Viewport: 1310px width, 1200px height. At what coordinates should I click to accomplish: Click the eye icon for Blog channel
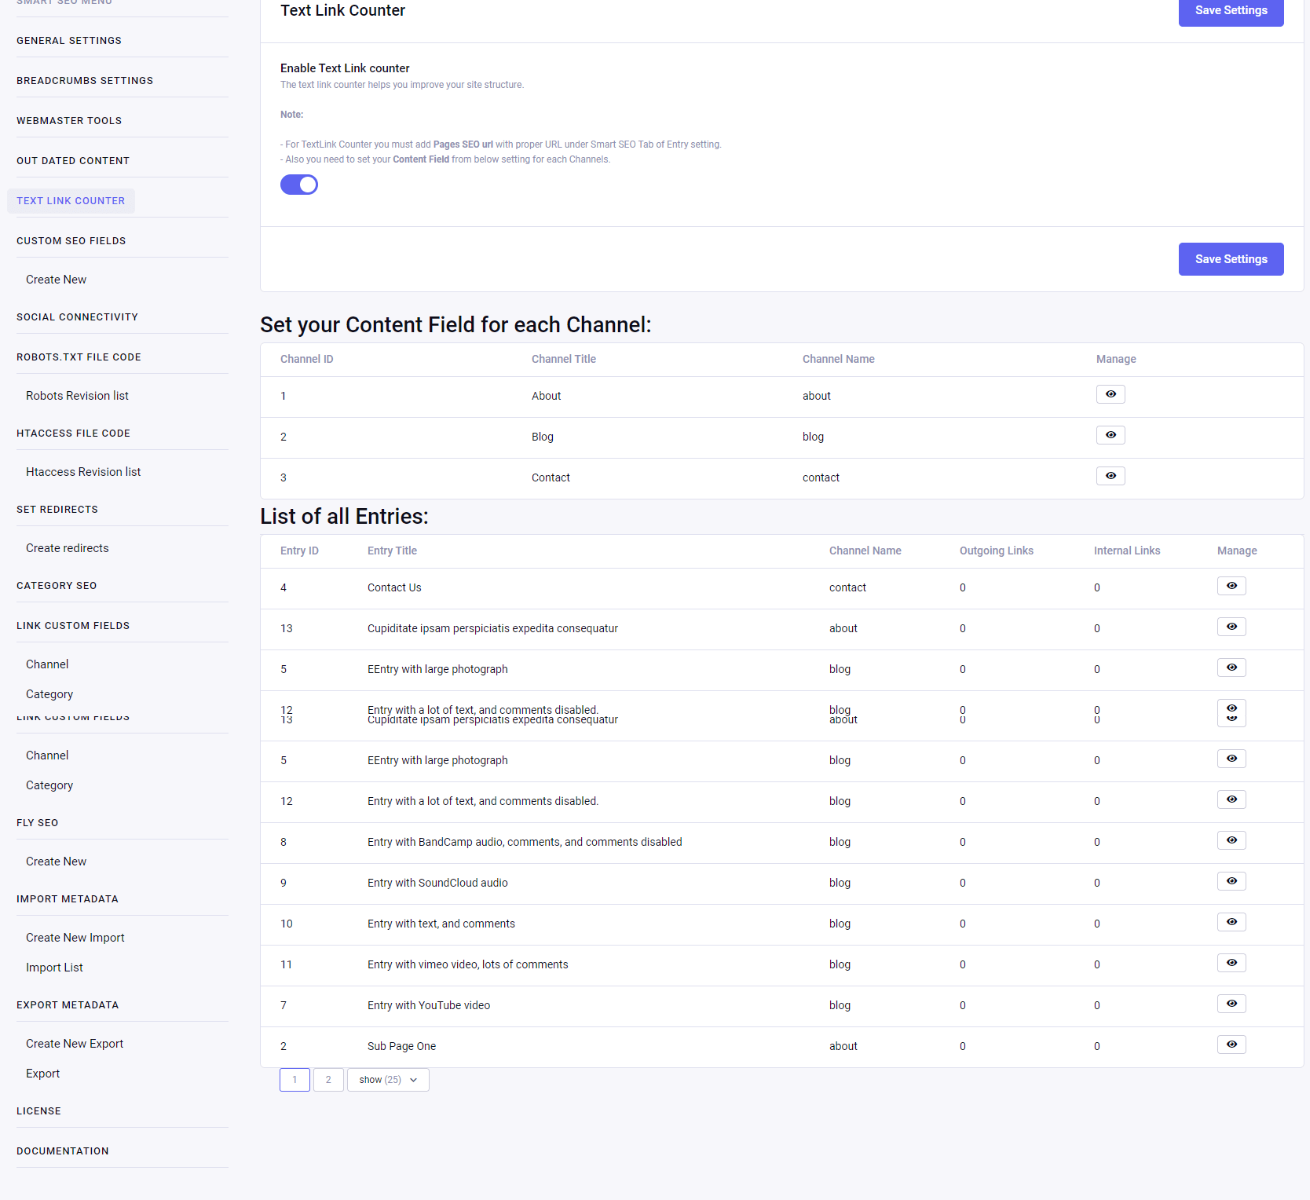pyautogui.click(x=1110, y=436)
